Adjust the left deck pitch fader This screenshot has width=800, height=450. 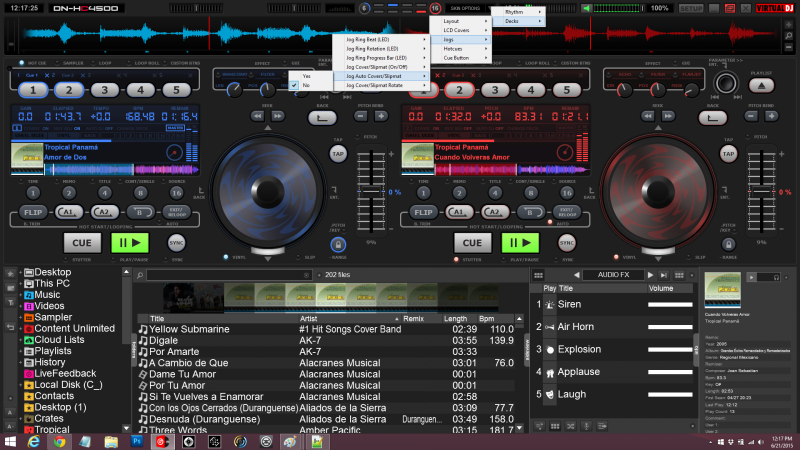(371, 191)
